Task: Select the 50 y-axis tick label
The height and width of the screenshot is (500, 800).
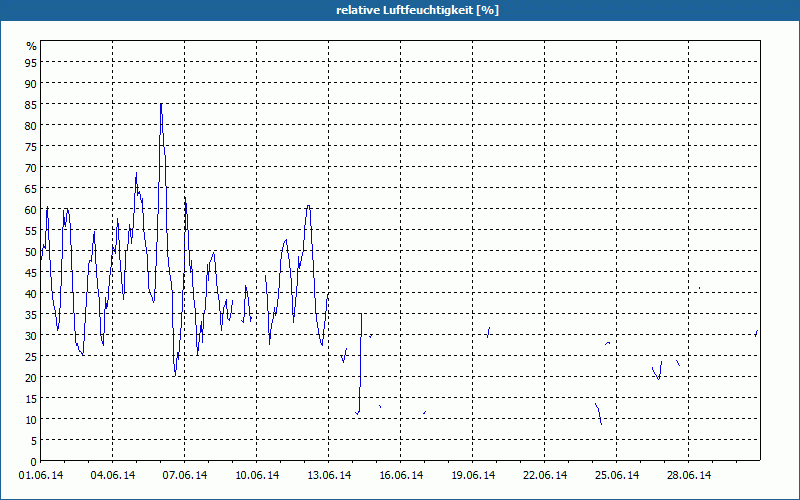Action: pos(30,252)
